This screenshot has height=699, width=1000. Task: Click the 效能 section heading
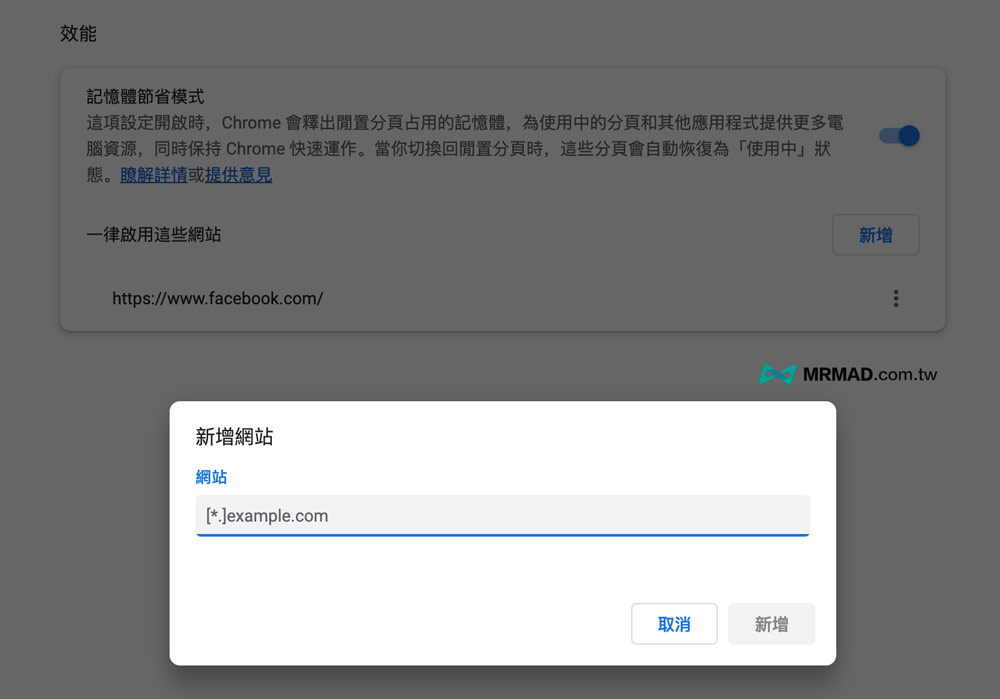(78, 34)
